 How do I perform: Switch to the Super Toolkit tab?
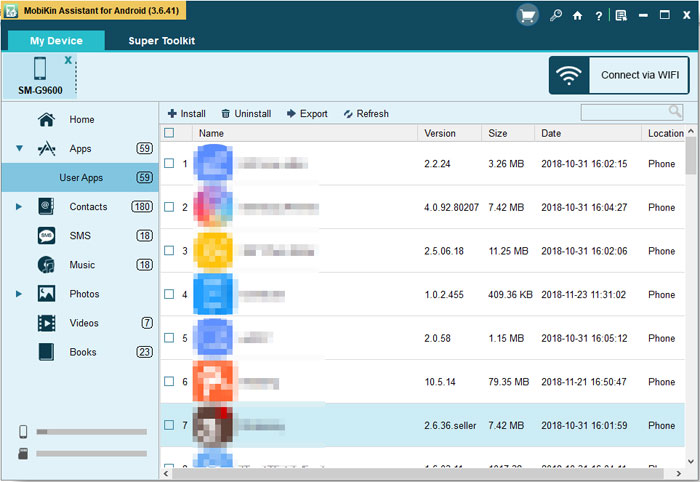coord(161,41)
